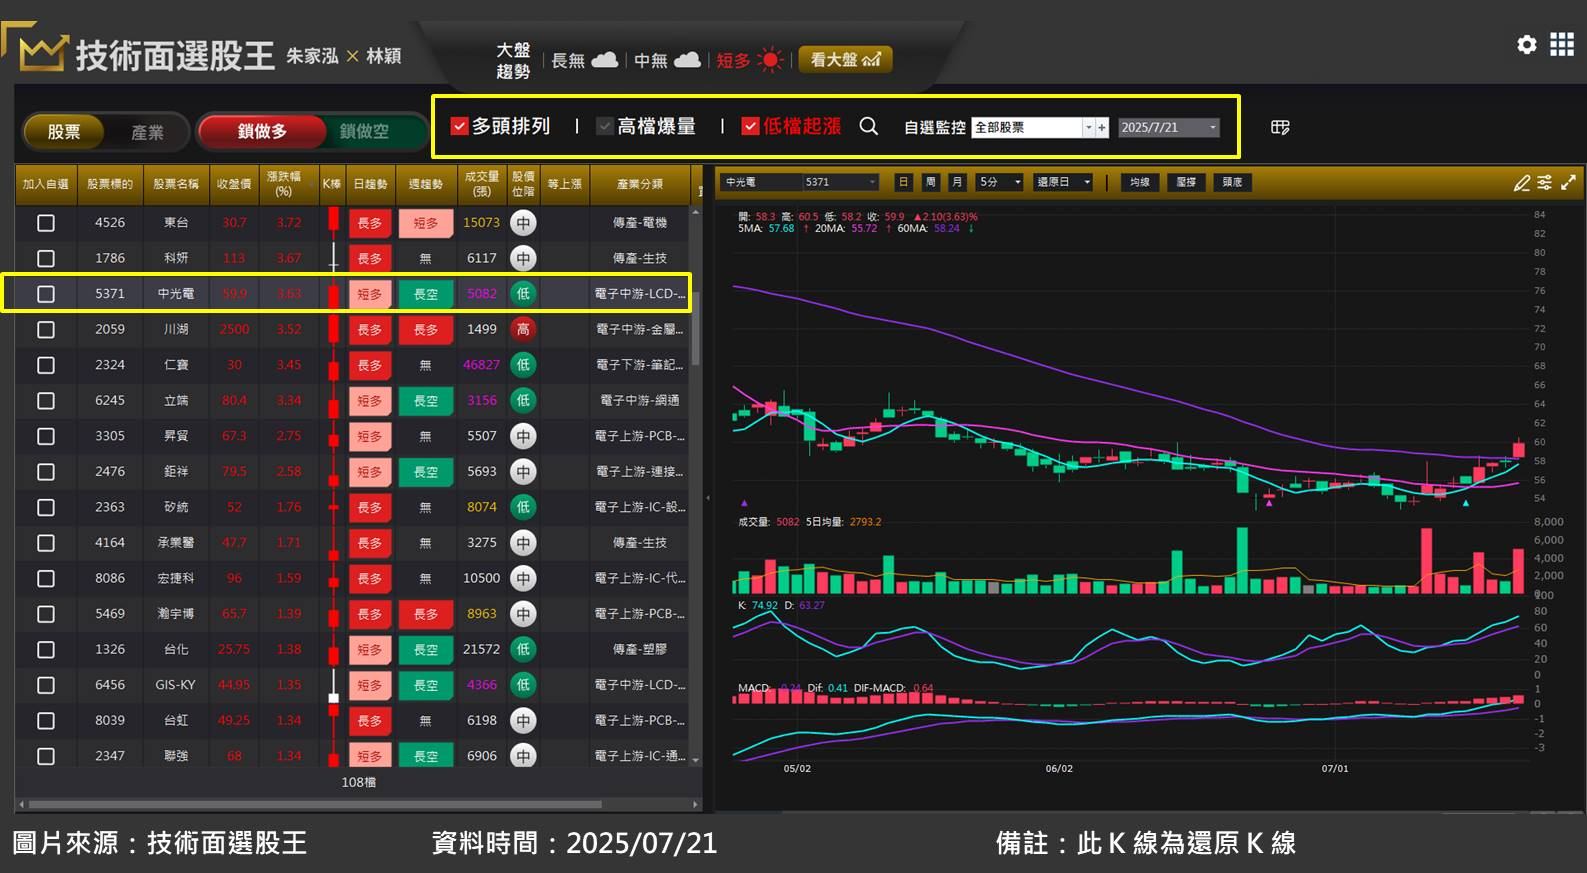Toggle the 均線 moving average button

[1139, 182]
